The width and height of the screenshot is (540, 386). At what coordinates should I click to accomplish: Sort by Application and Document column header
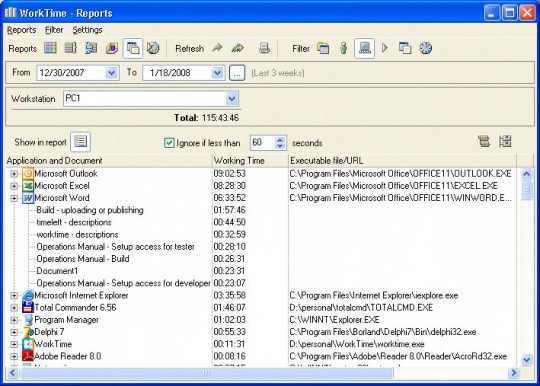coord(108,161)
